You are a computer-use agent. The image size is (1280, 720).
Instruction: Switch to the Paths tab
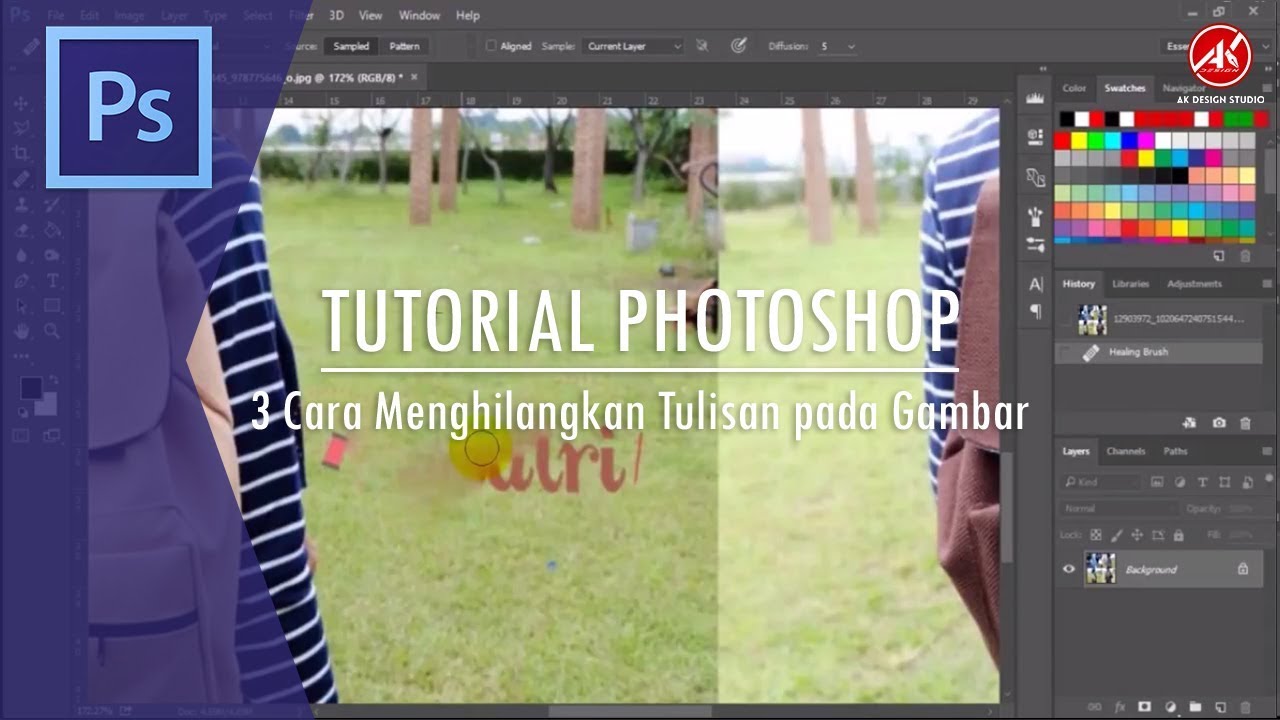(1176, 452)
